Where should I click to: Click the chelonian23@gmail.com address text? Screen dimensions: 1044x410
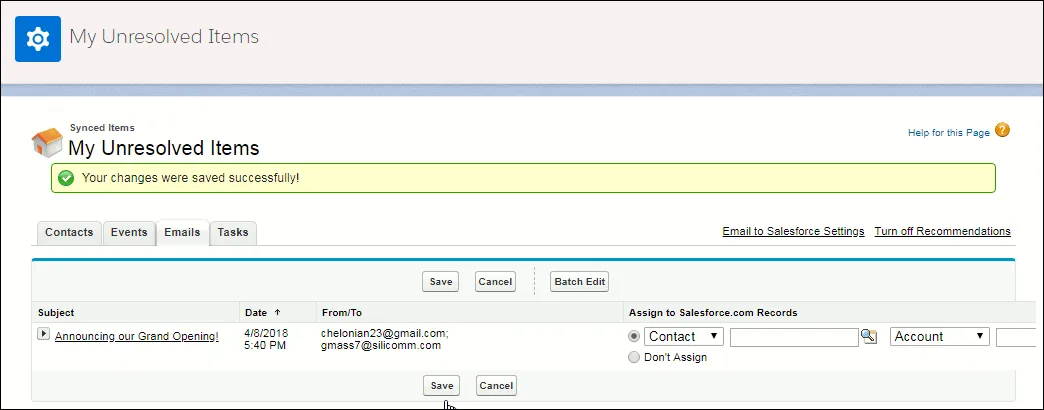tap(384, 333)
